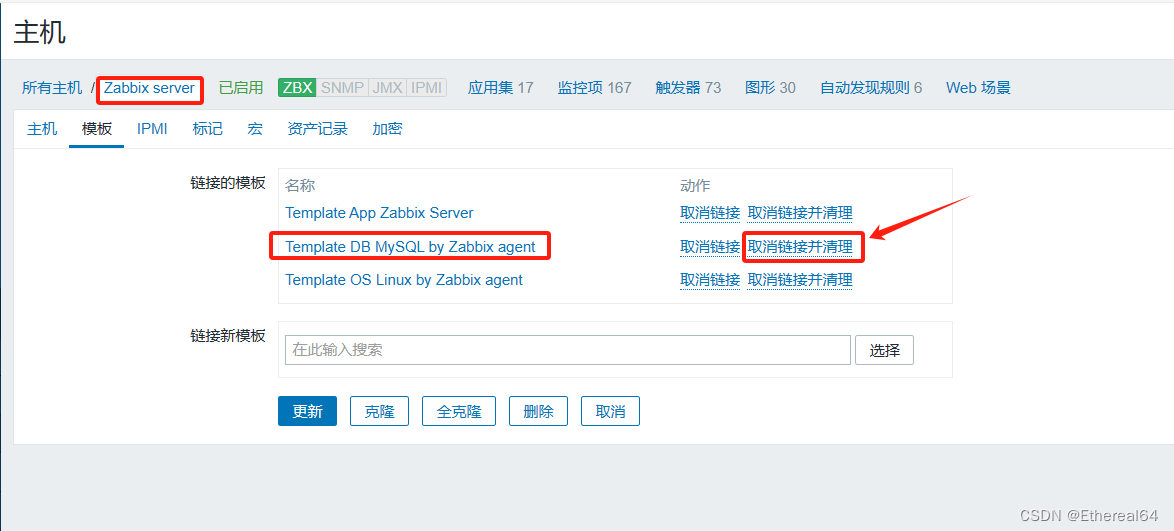Open the Zabbix server breadcrumb link

point(149,88)
